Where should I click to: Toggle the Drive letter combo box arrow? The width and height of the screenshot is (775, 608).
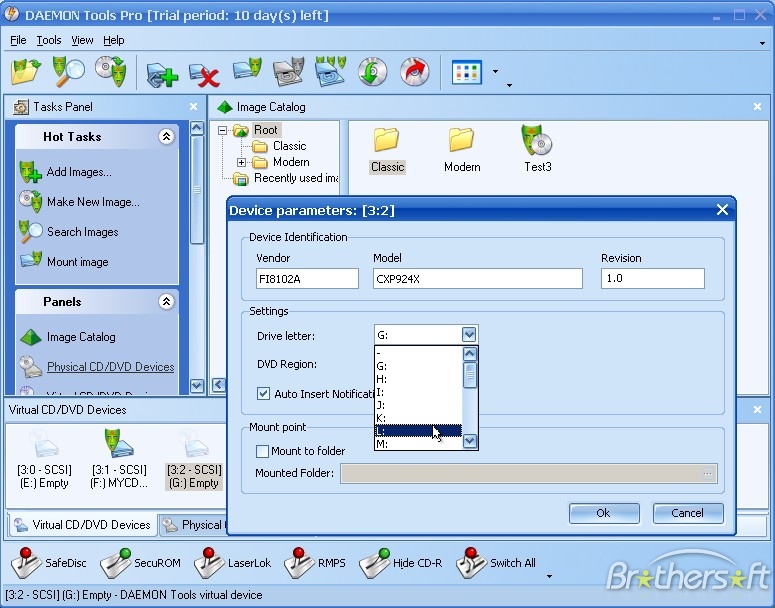[x=469, y=335]
